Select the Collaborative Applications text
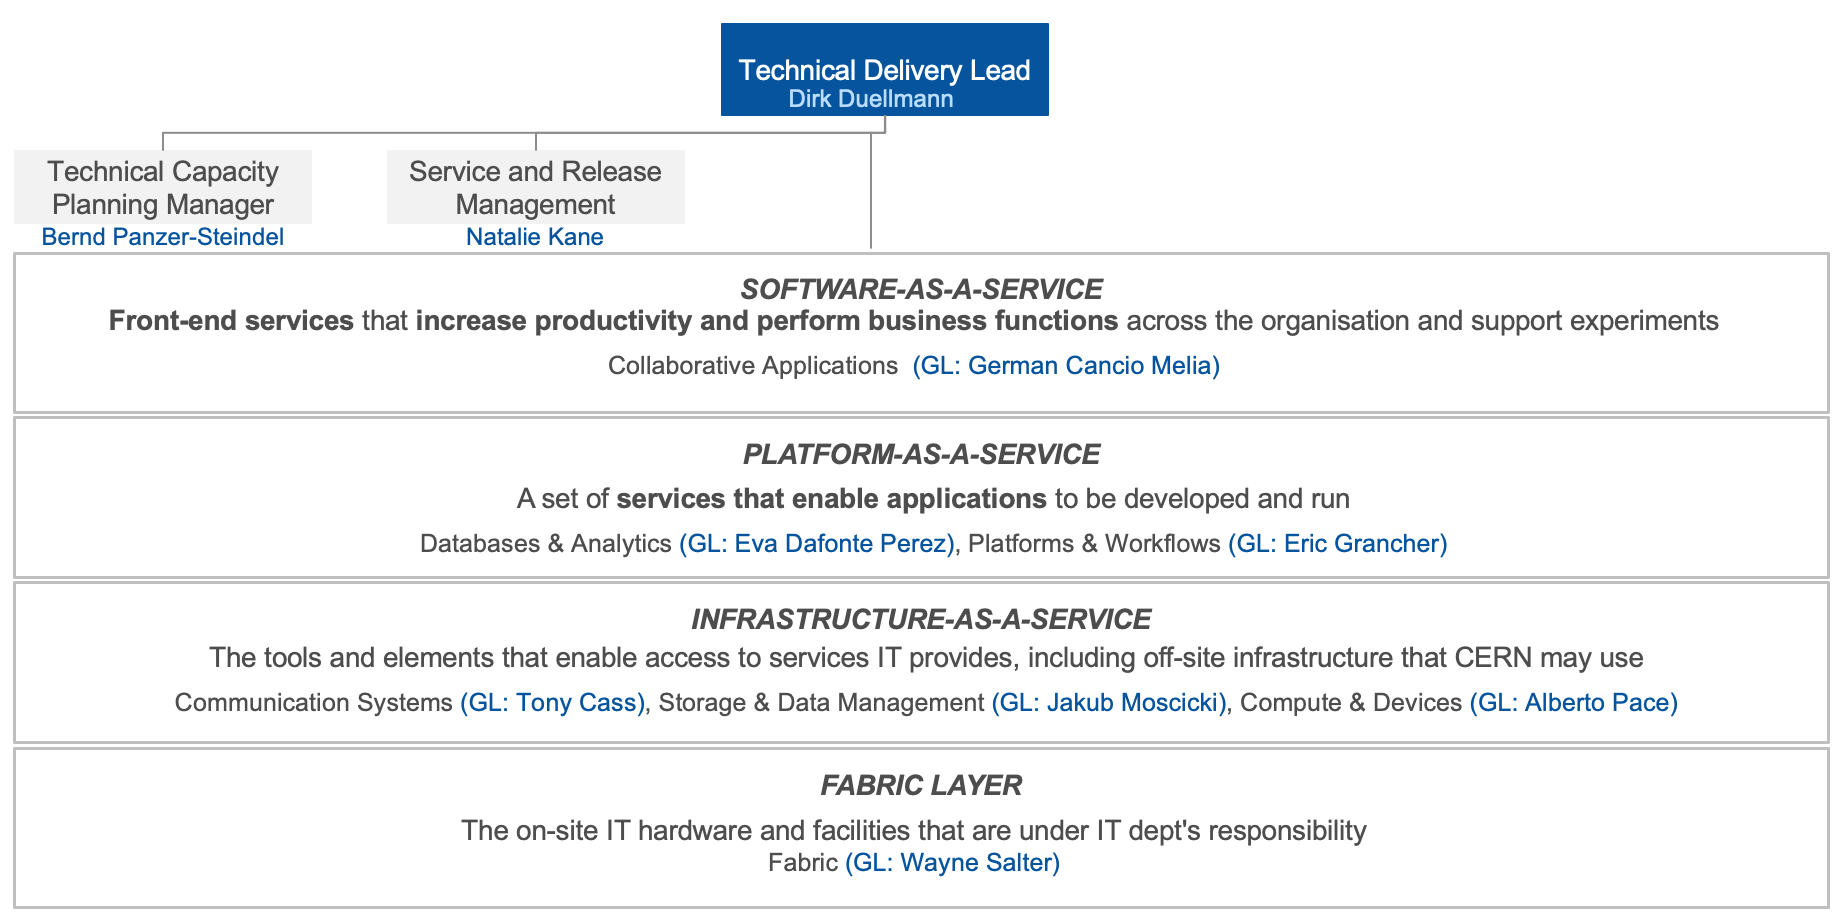Image resolution: width=1842 pixels, height=920 pixels. tap(753, 366)
